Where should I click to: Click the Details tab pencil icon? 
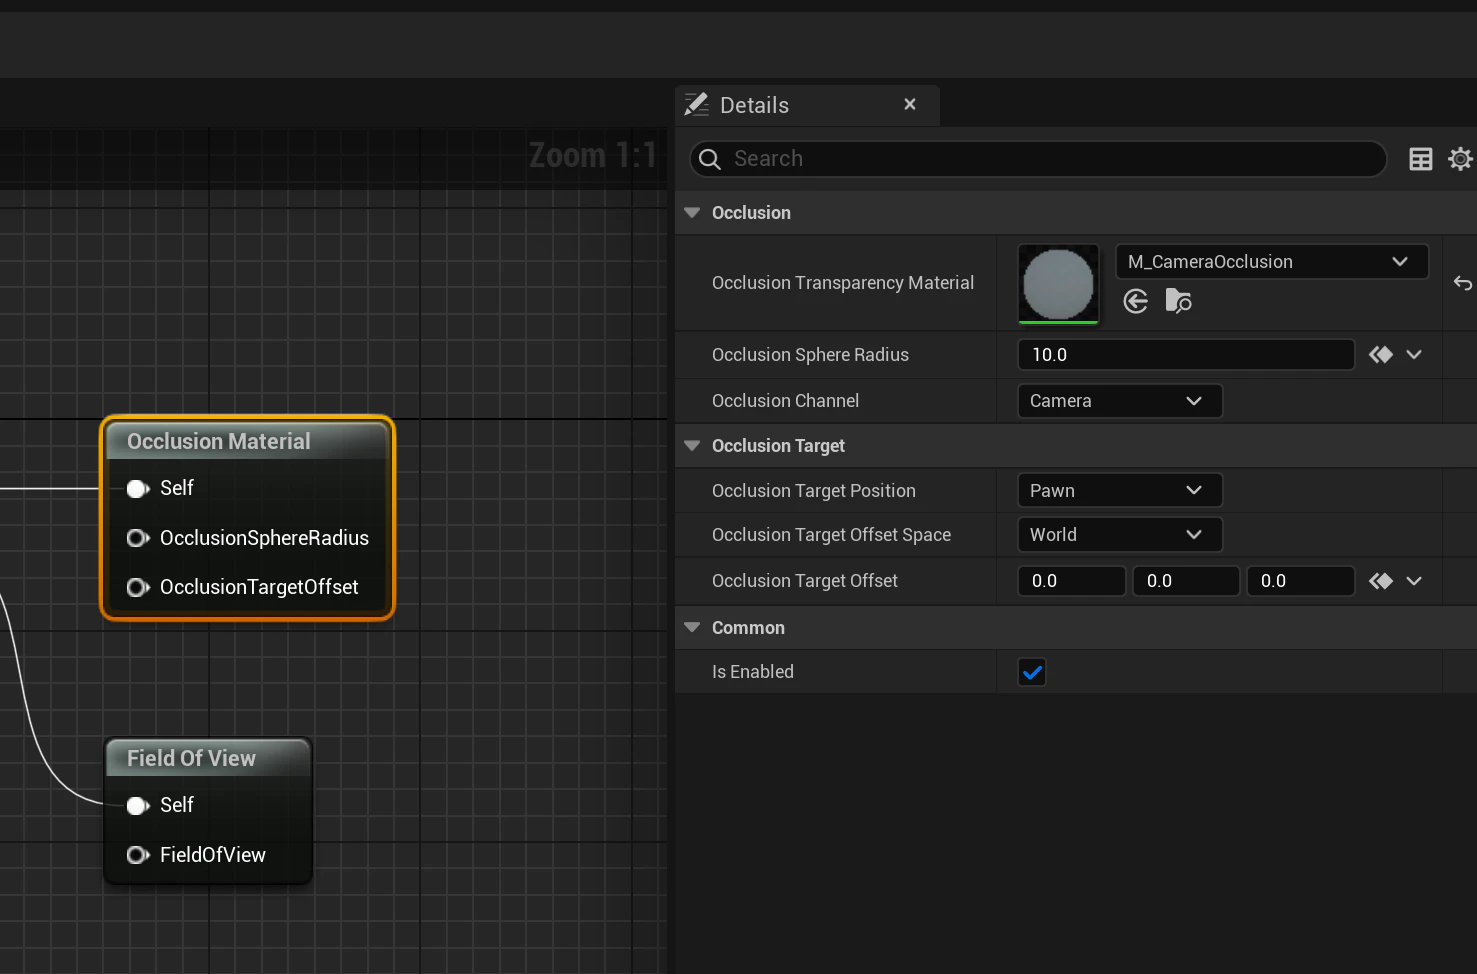pyautogui.click(x=697, y=105)
